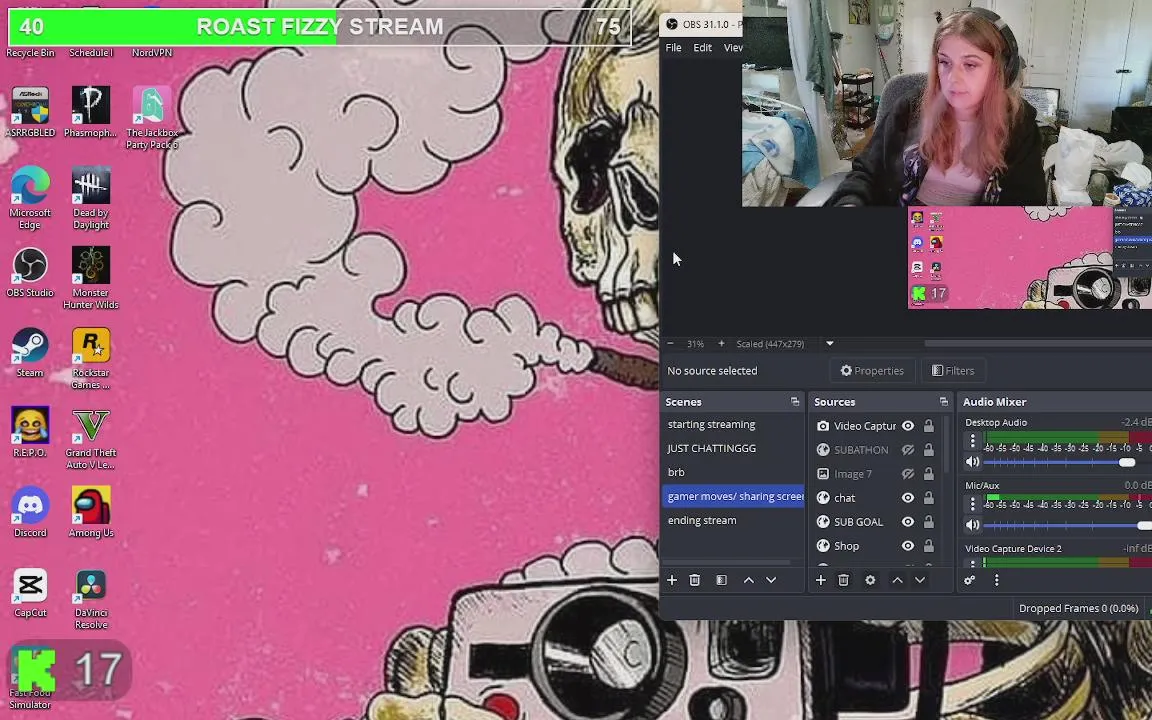Zoom in preview with plus button
This screenshot has height=720, width=1152.
coord(721,344)
